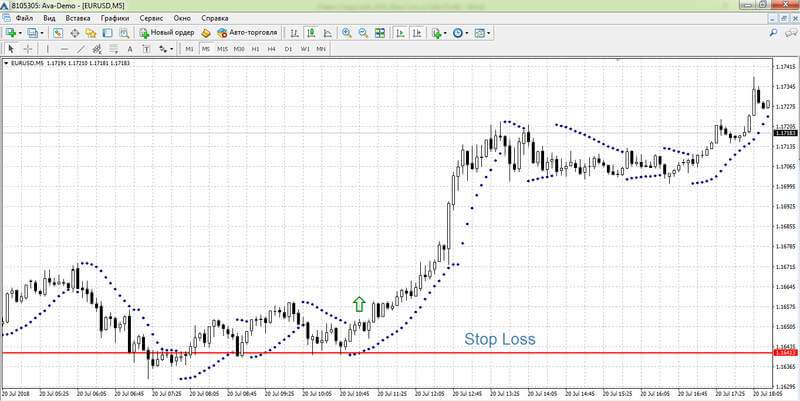Click the red 1.16412 price label
Viewport: 800px width, 401px height.
(x=785, y=353)
